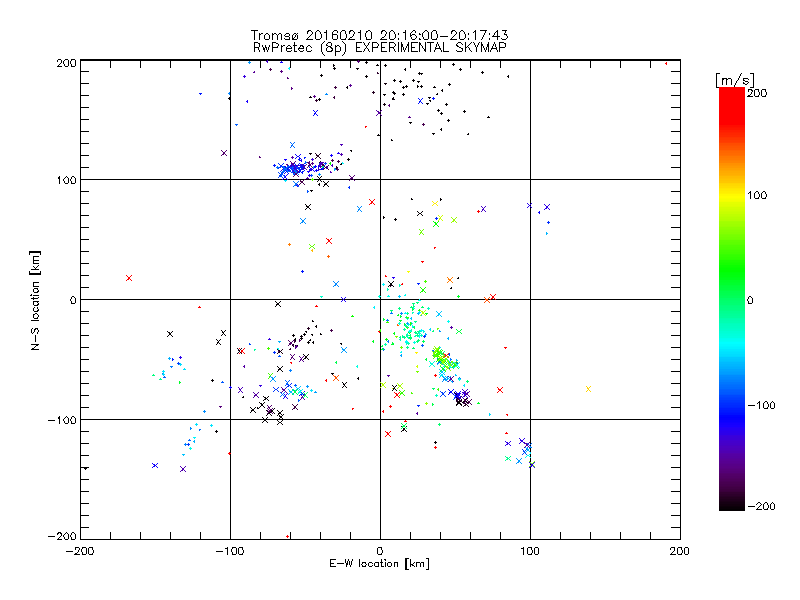Click the x-axis tick label 200
This screenshot has height=600, width=800.
click(680, 551)
